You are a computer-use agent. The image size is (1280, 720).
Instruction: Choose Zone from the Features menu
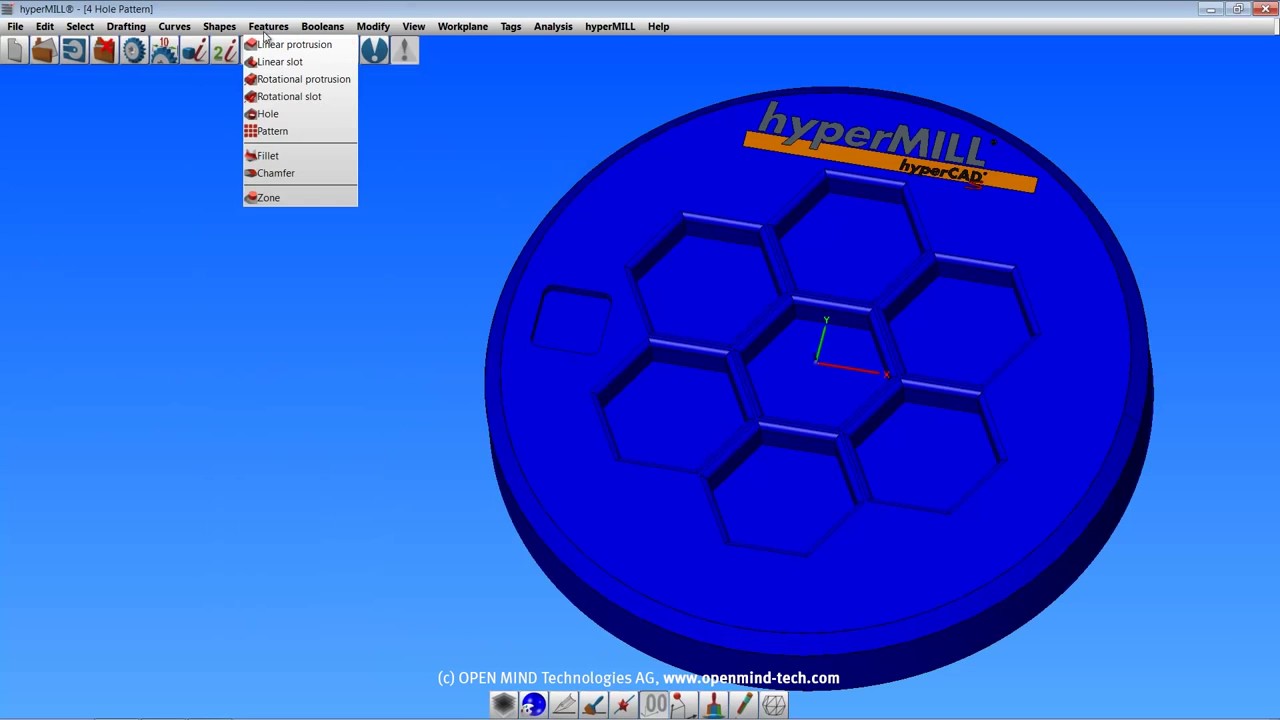click(299, 198)
